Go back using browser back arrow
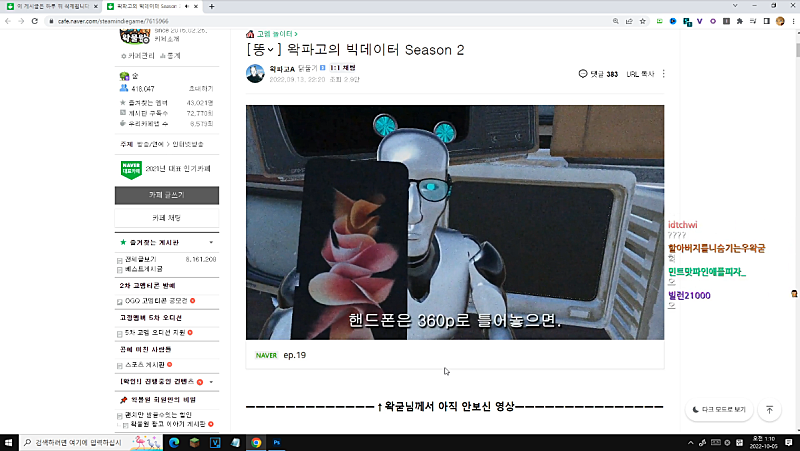 tap(8, 21)
